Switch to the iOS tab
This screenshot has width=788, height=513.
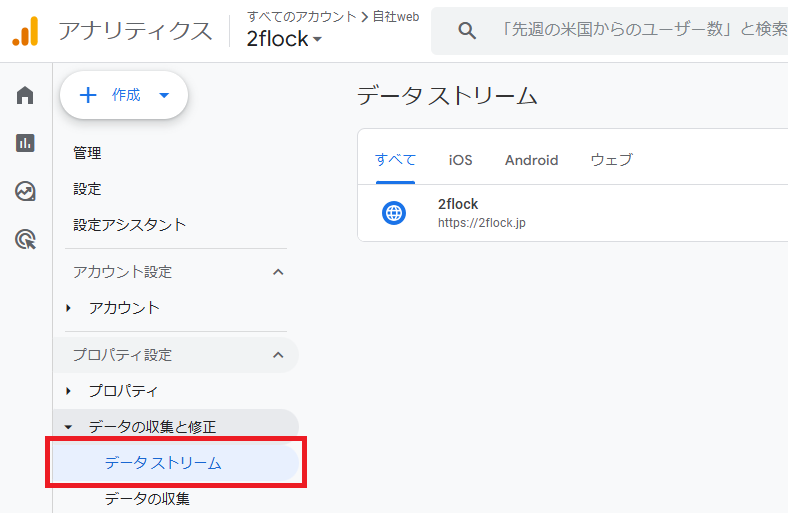tap(460, 160)
